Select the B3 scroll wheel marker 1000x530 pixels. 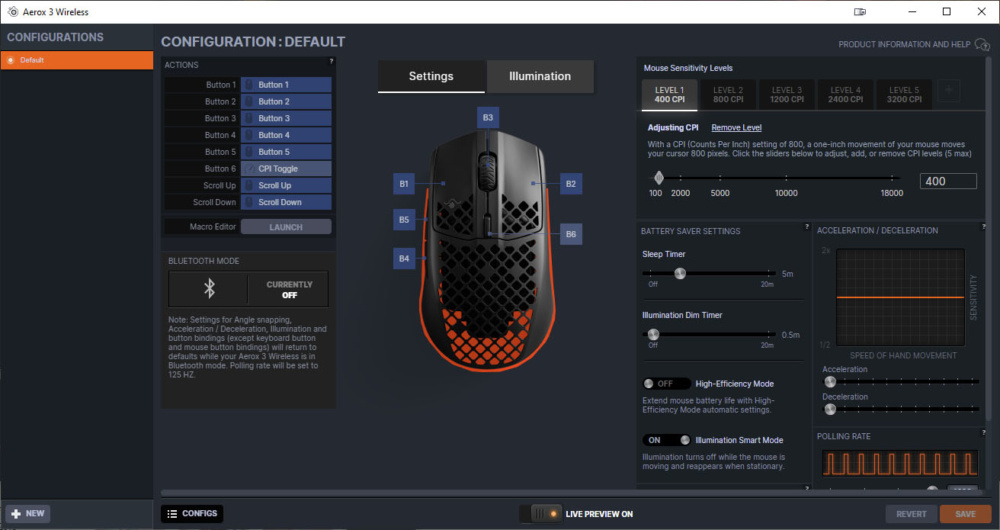(x=488, y=117)
